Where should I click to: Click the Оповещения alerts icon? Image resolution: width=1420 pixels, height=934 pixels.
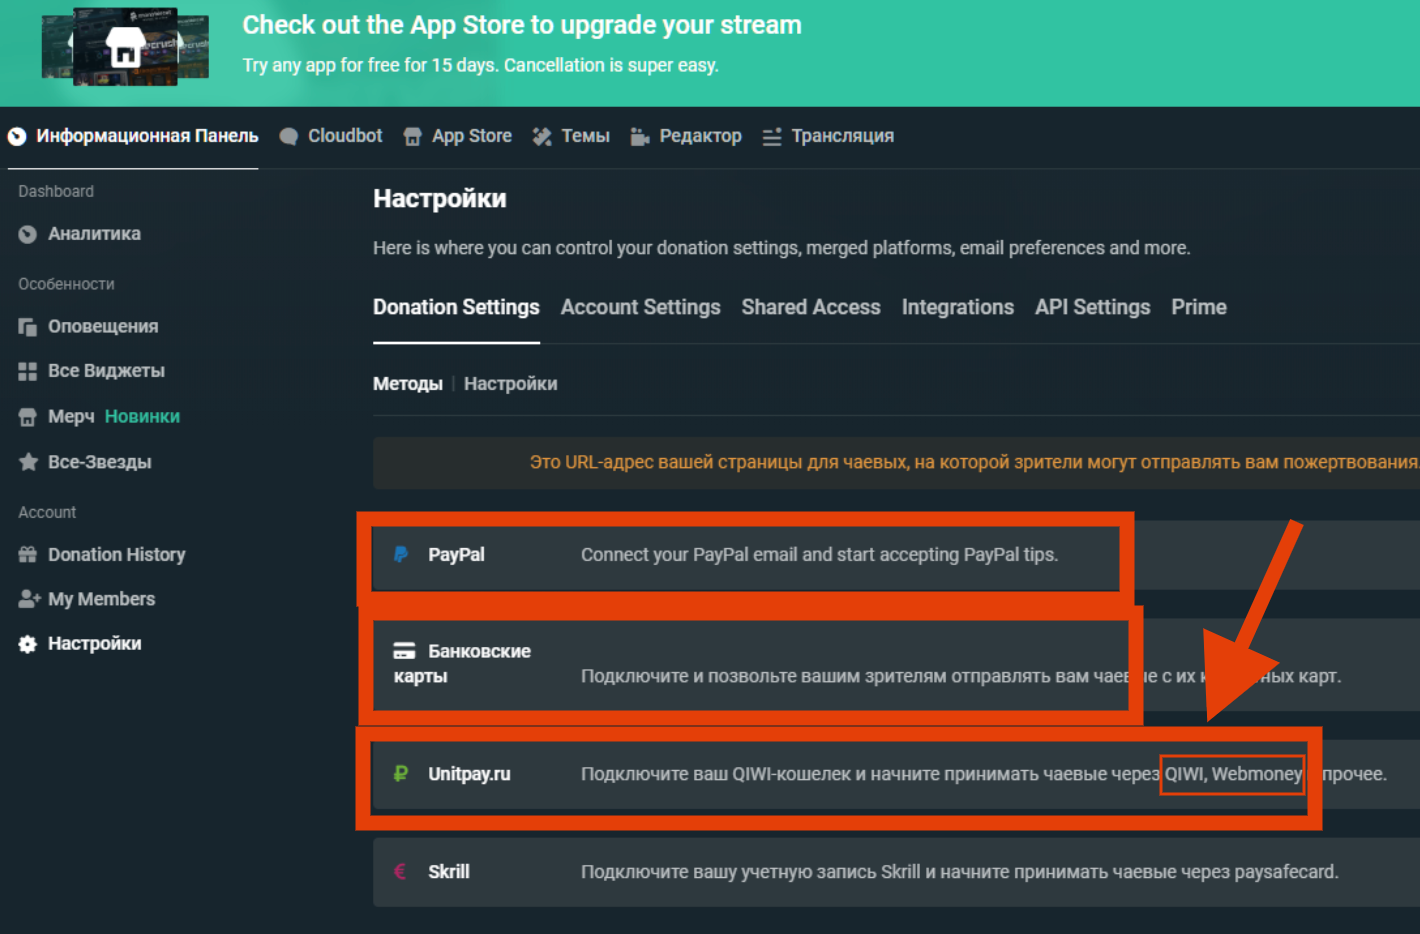(x=28, y=327)
